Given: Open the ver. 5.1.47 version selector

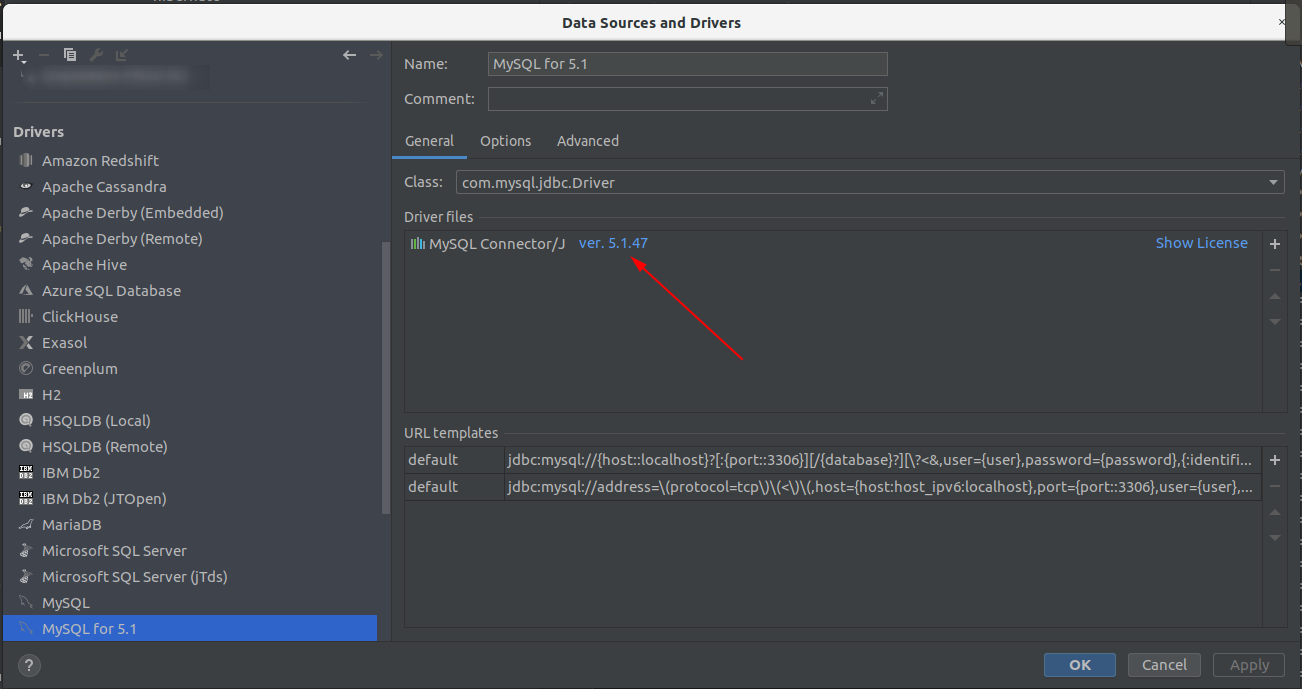Looking at the screenshot, I should click(x=613, y=243).
